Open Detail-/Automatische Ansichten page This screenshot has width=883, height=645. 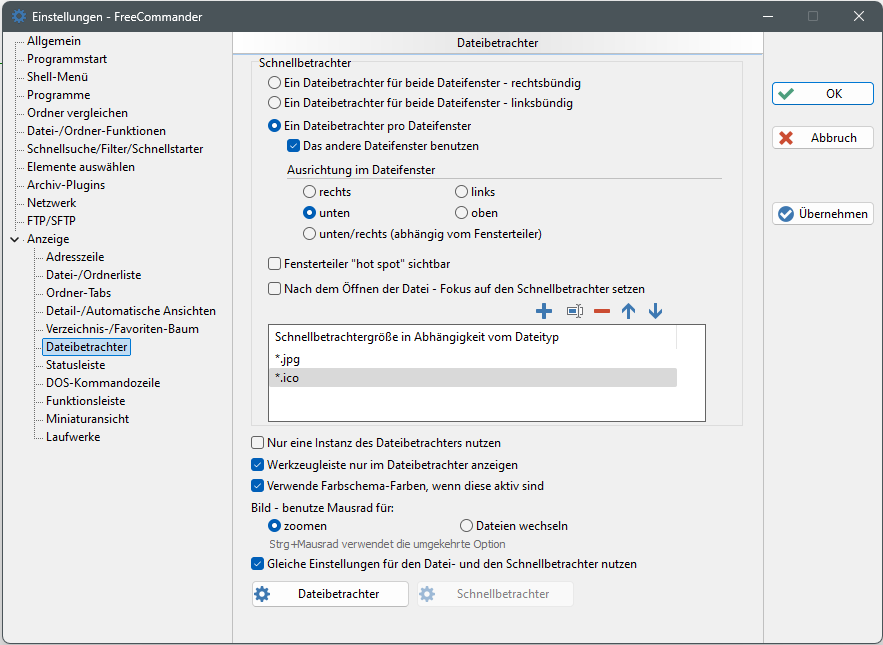click(131, 312)
